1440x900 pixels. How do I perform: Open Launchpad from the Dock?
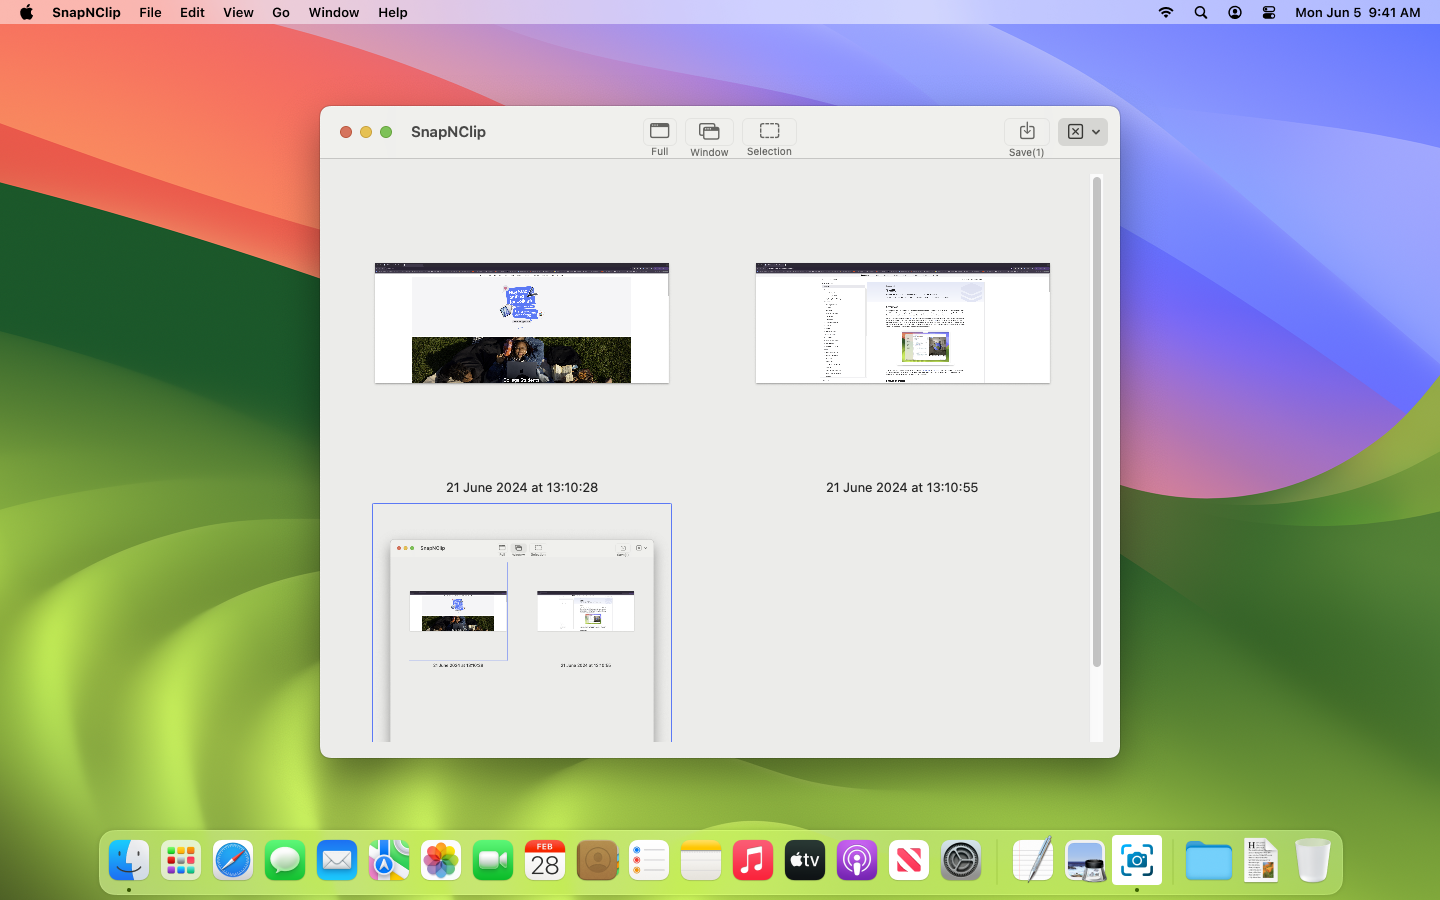point(181,860)
